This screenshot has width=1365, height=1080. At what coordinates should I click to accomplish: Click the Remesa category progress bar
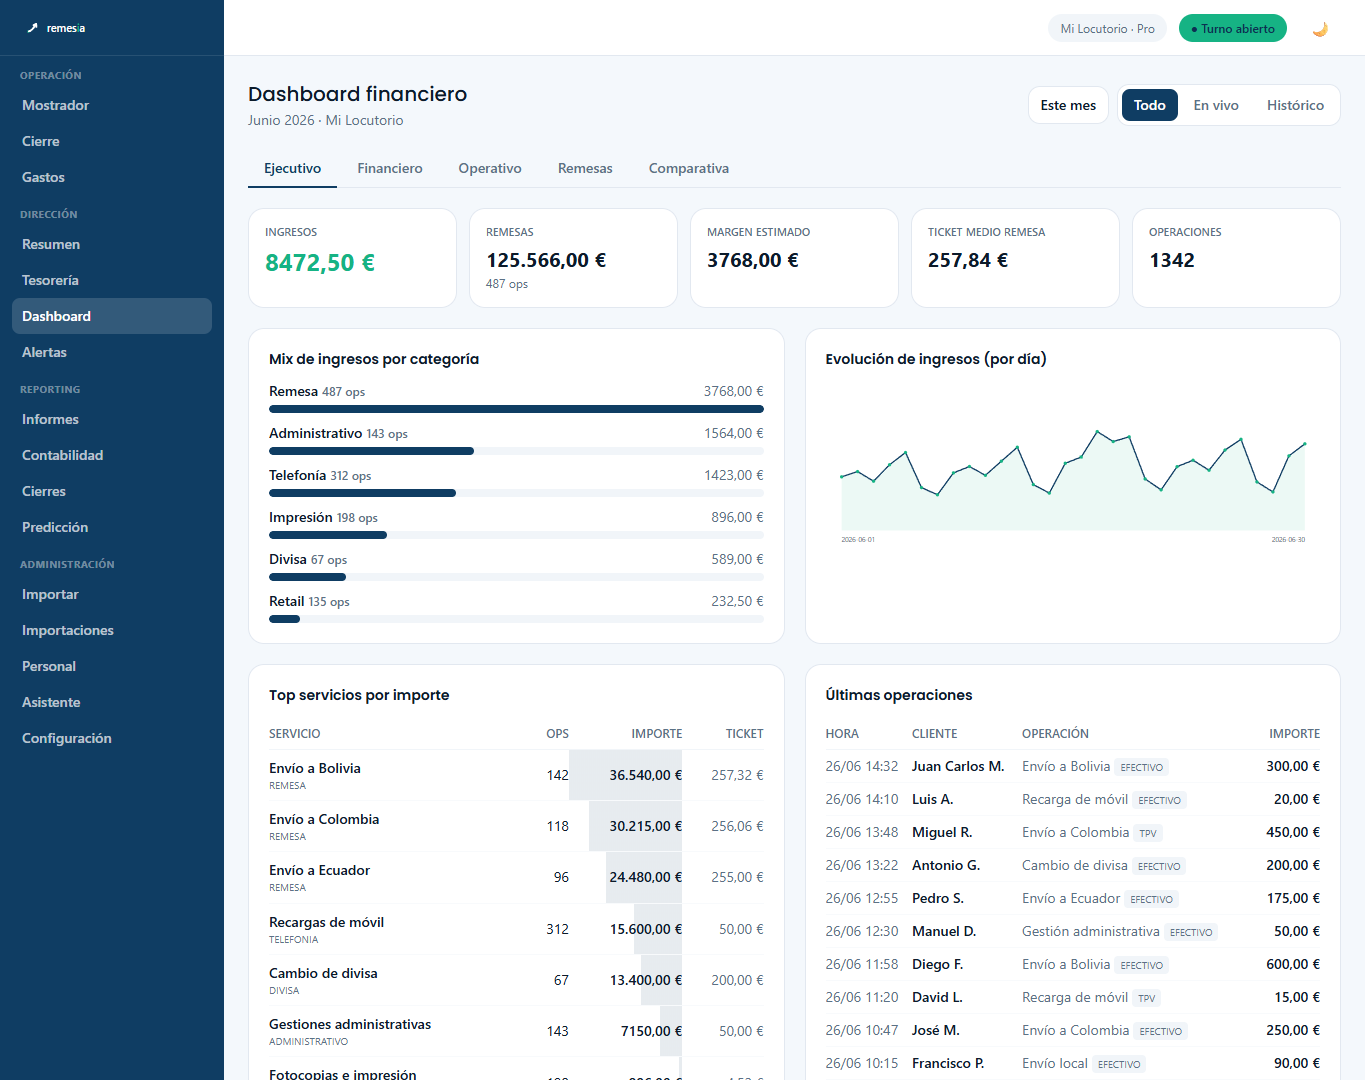516,409
